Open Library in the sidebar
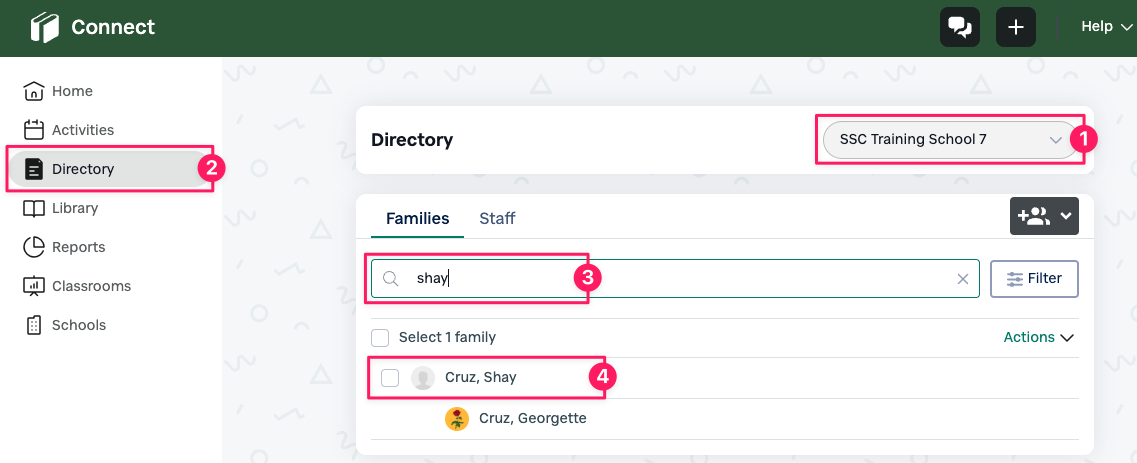 (74, 208)
